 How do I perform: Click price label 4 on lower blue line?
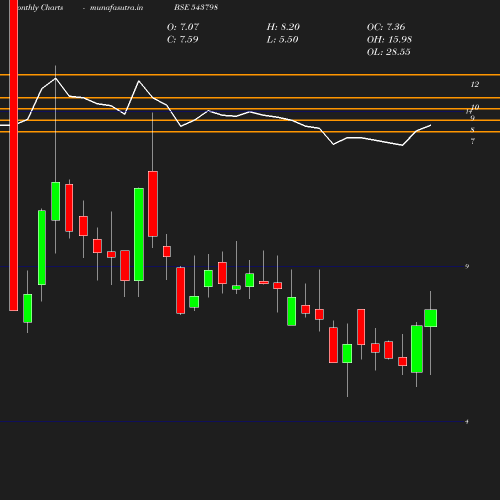point(467,422)
